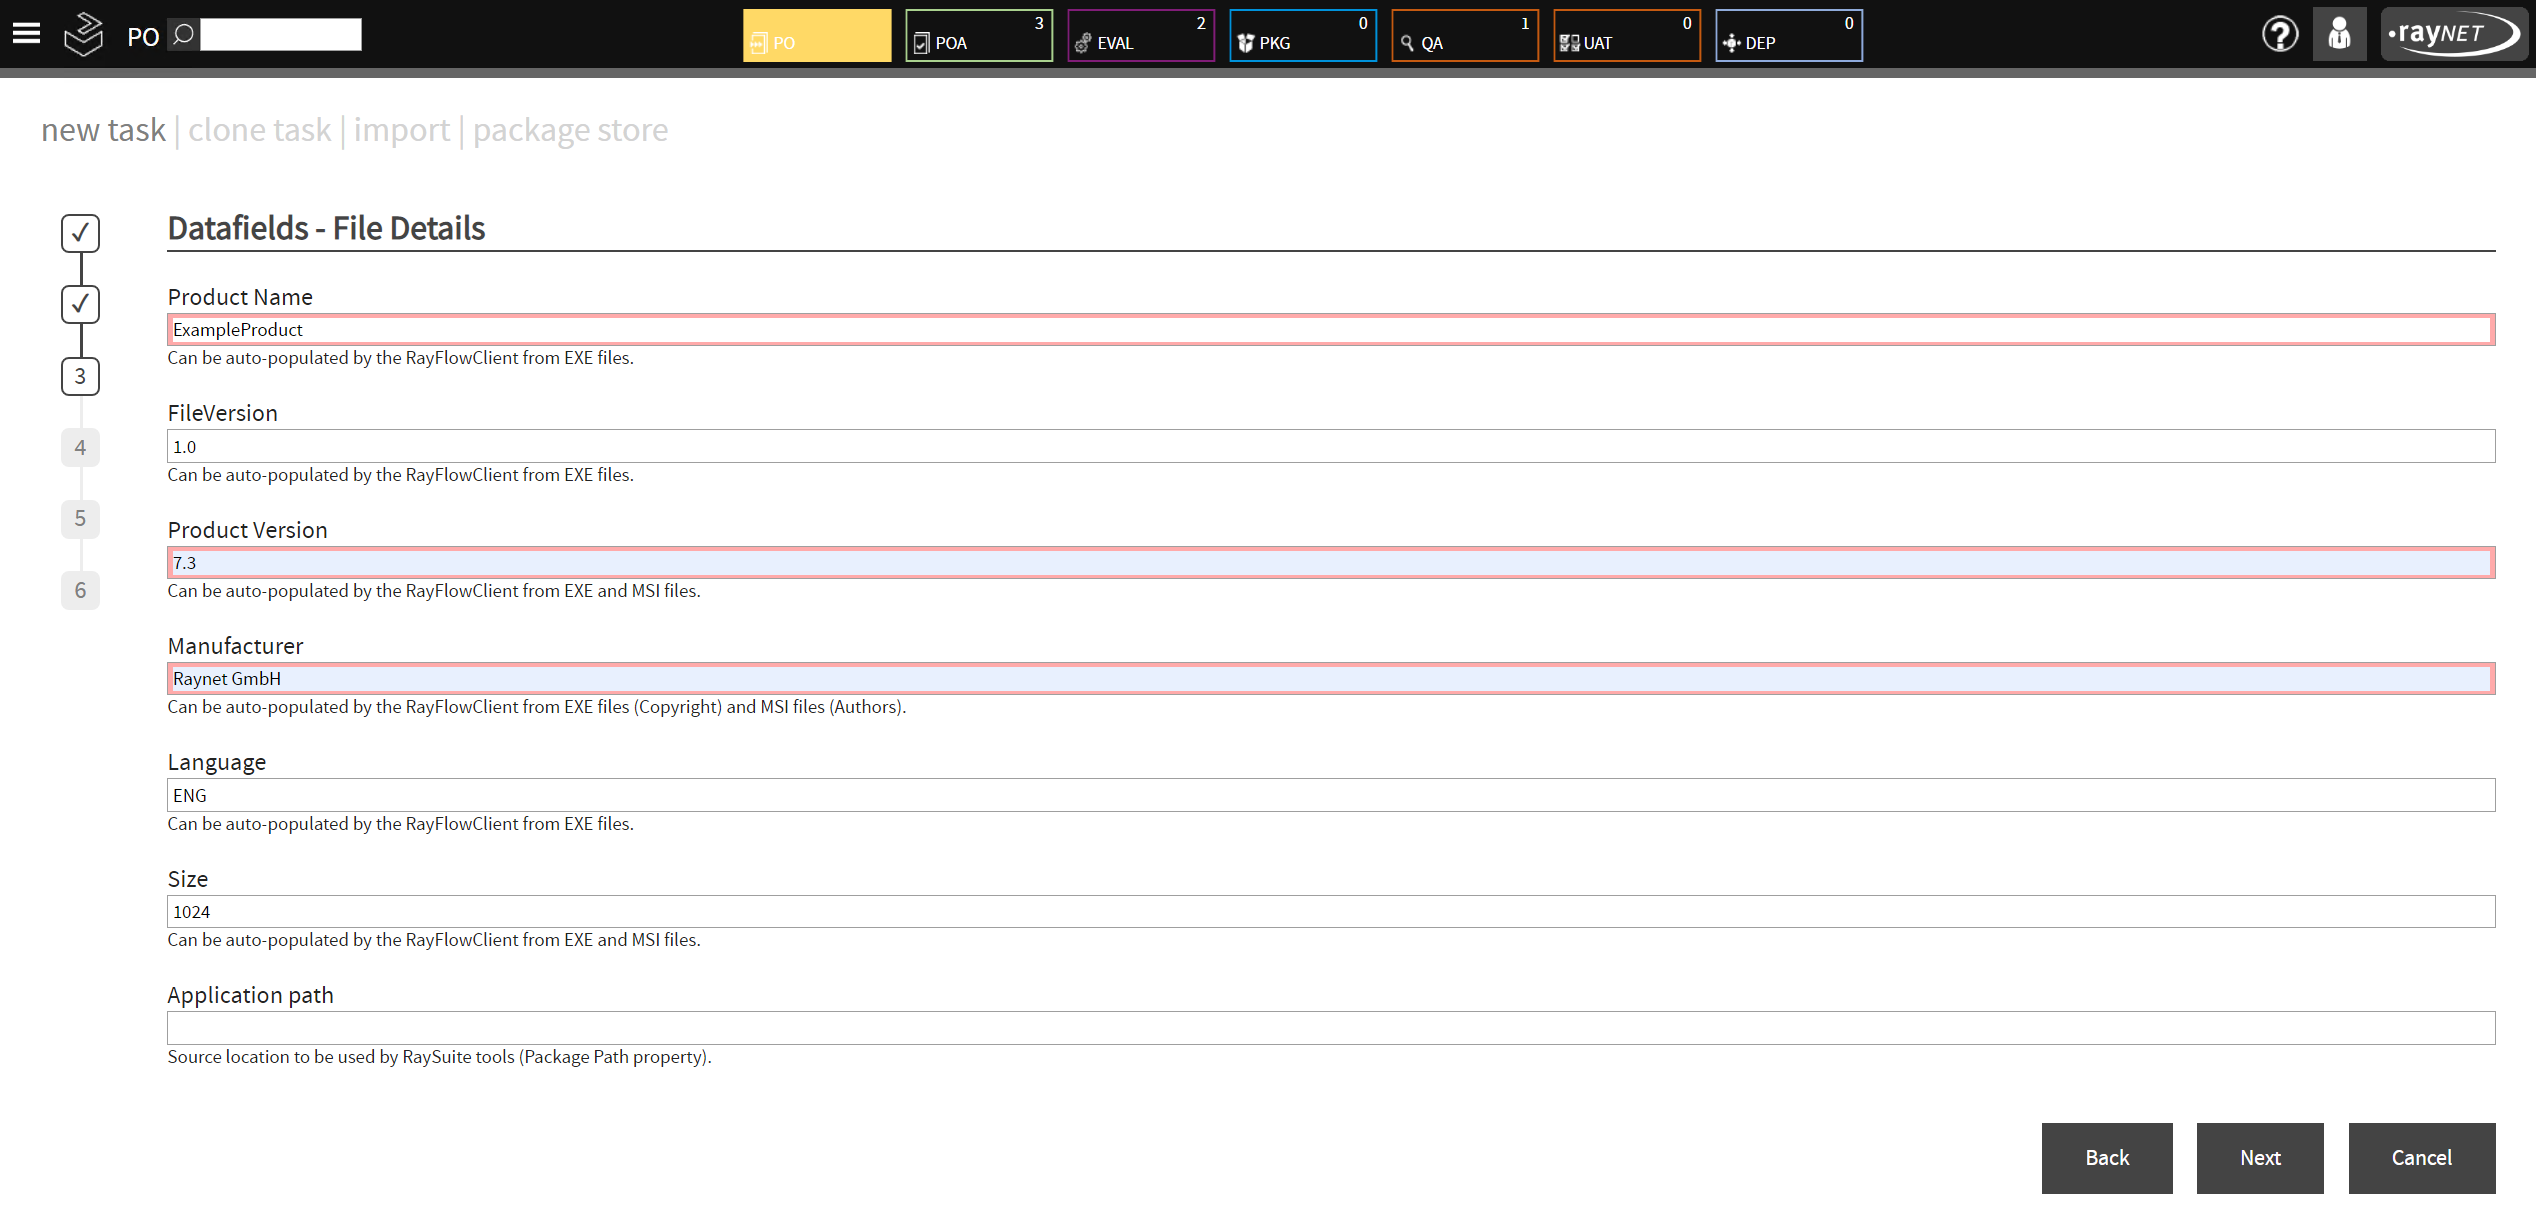Open the help question mark icon

point(2280,33)
